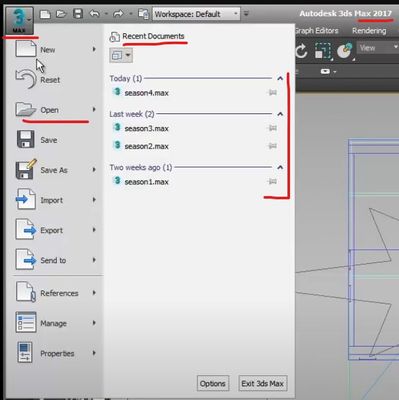
Task: Click the Select and Uniform Scale tool icon
Action: click(323, 51)
